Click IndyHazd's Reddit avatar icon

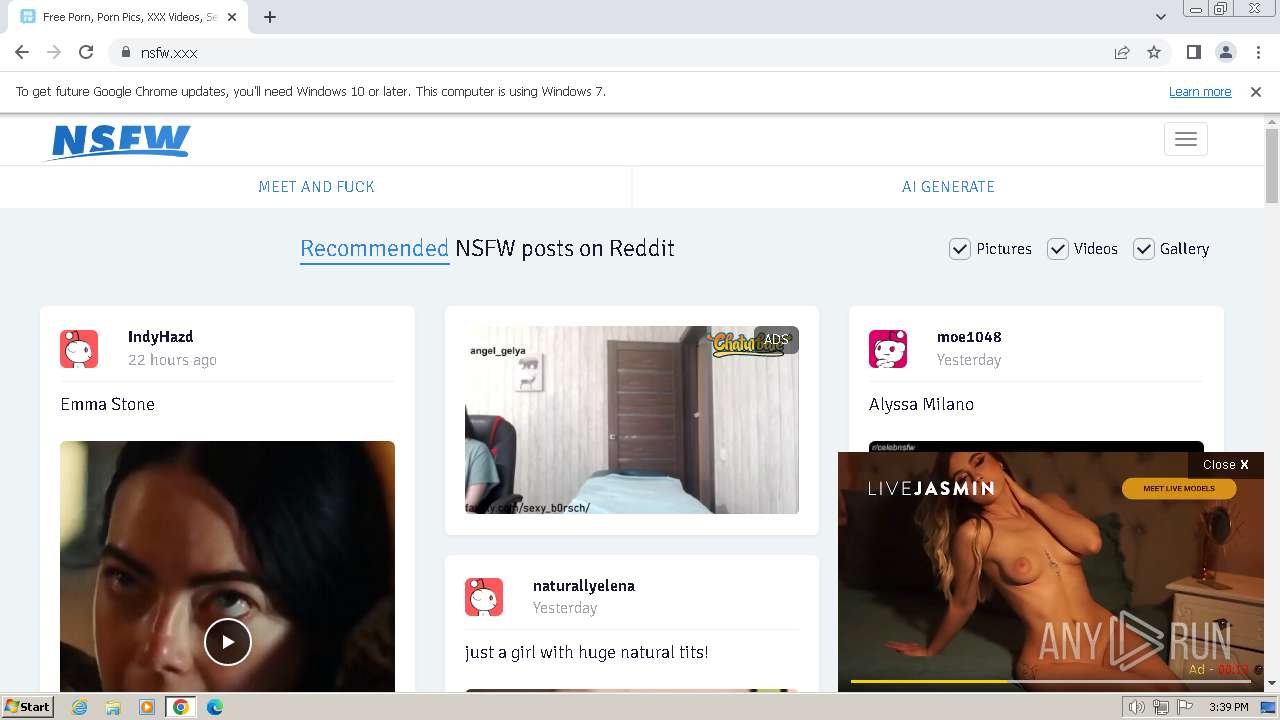79,349
